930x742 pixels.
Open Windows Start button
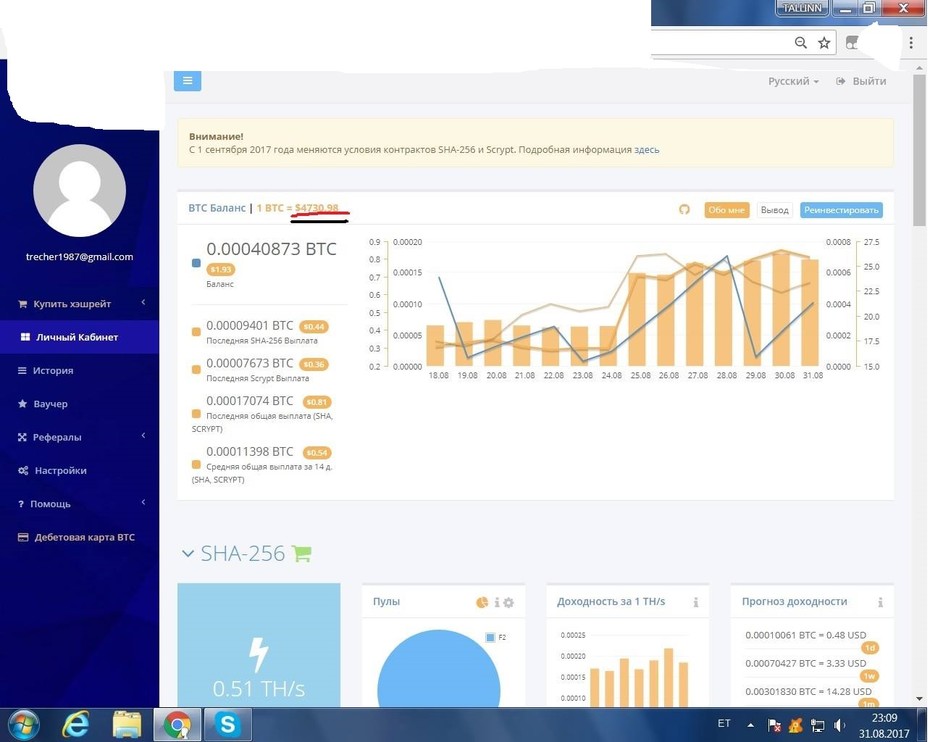pyautogui.click(x=23, y=724)
